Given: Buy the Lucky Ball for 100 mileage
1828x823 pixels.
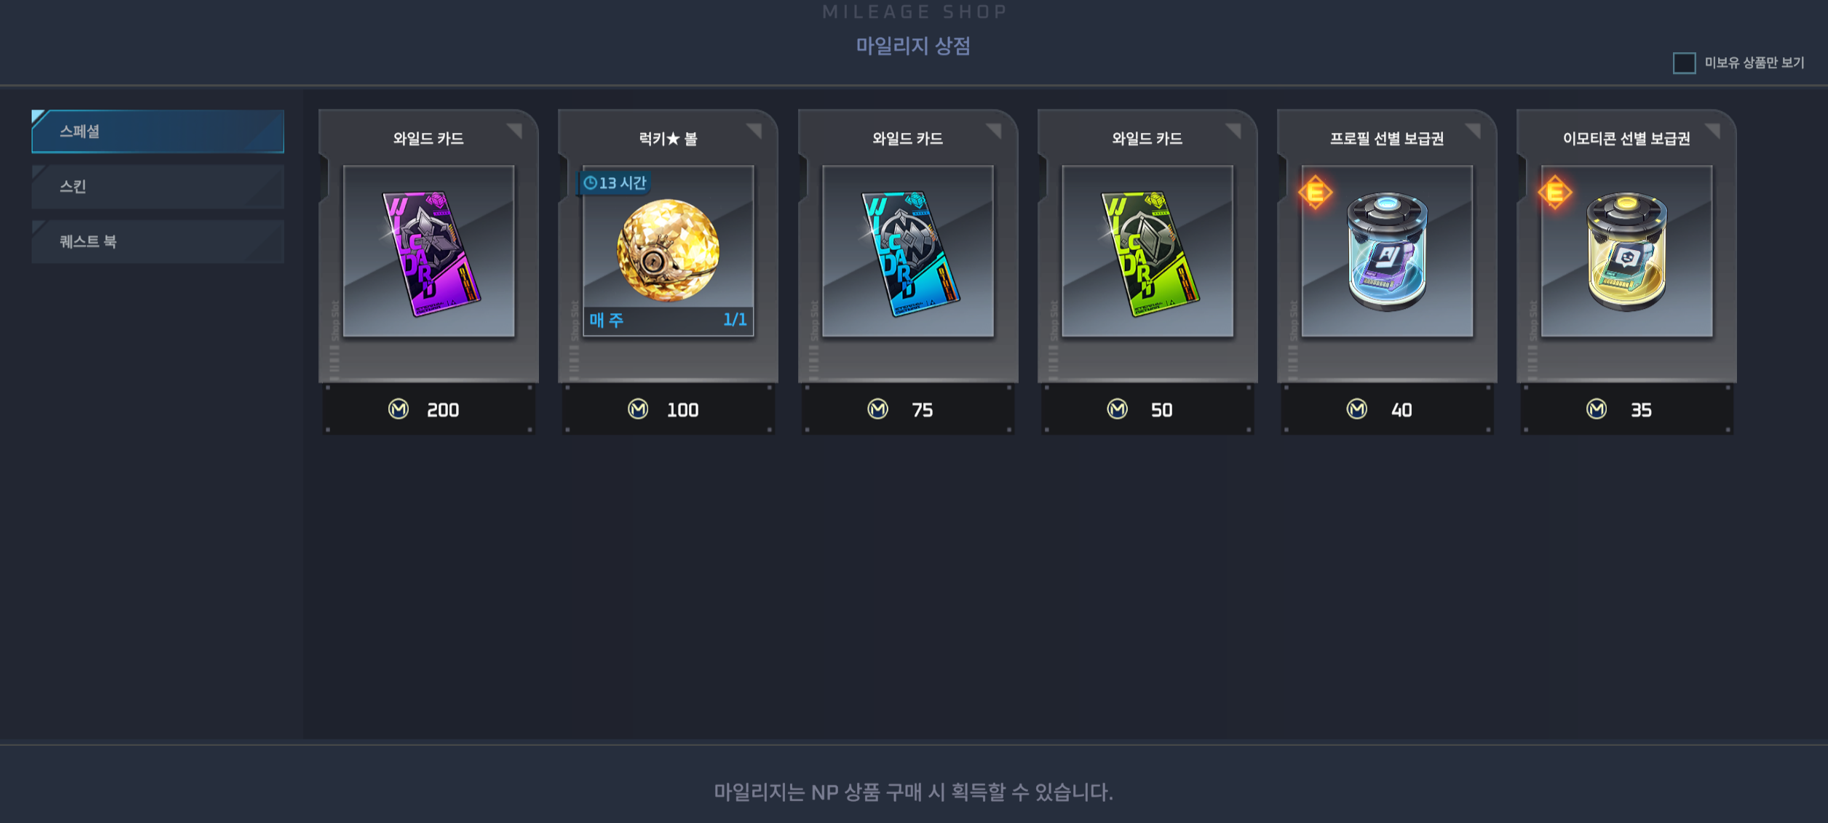Looking at the screenshot, I should click(668, 409).
